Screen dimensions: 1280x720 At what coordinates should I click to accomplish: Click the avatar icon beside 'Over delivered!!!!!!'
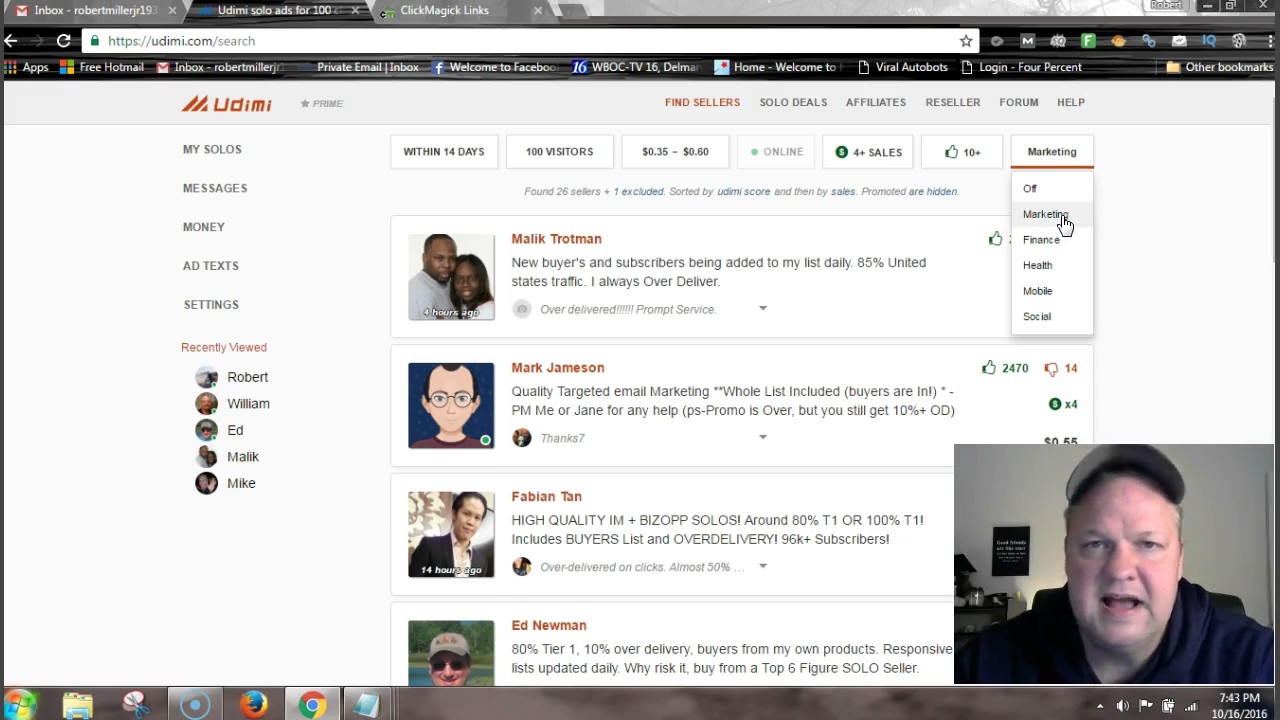(522, 309)
